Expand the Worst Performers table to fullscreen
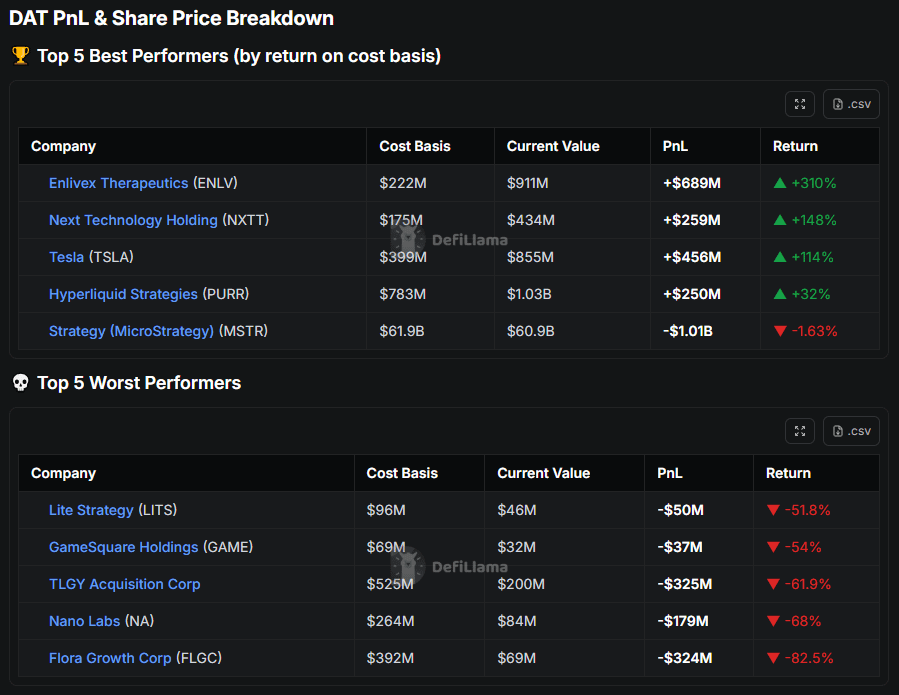899x695 pixels. (800, 431)
